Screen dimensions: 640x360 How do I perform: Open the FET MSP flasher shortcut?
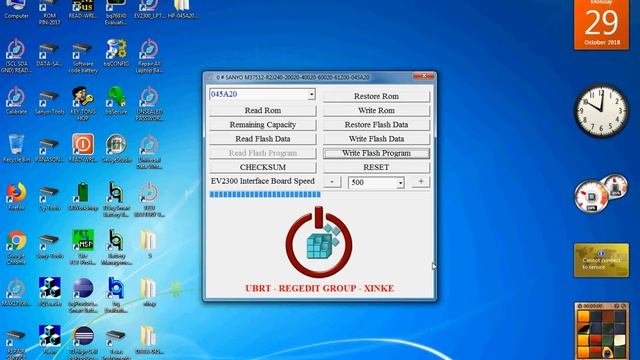(83, 247)
